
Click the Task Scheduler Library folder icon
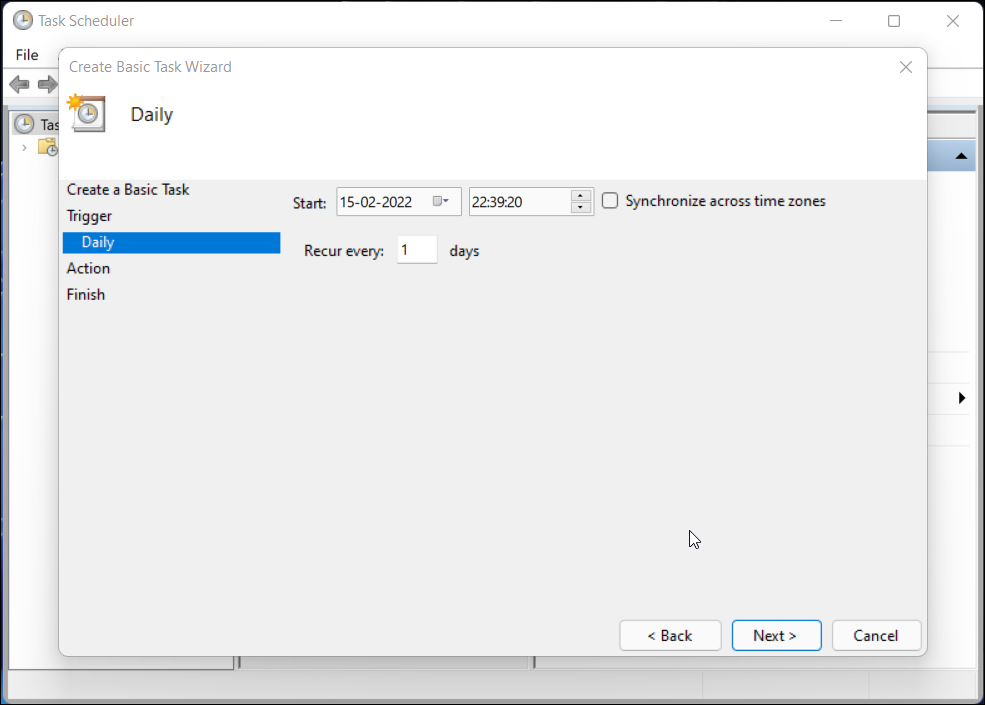click(47, 147)
